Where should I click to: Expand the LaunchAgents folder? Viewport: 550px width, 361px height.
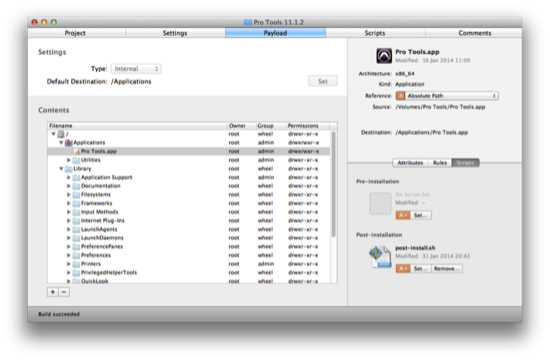tap(69, 229)
